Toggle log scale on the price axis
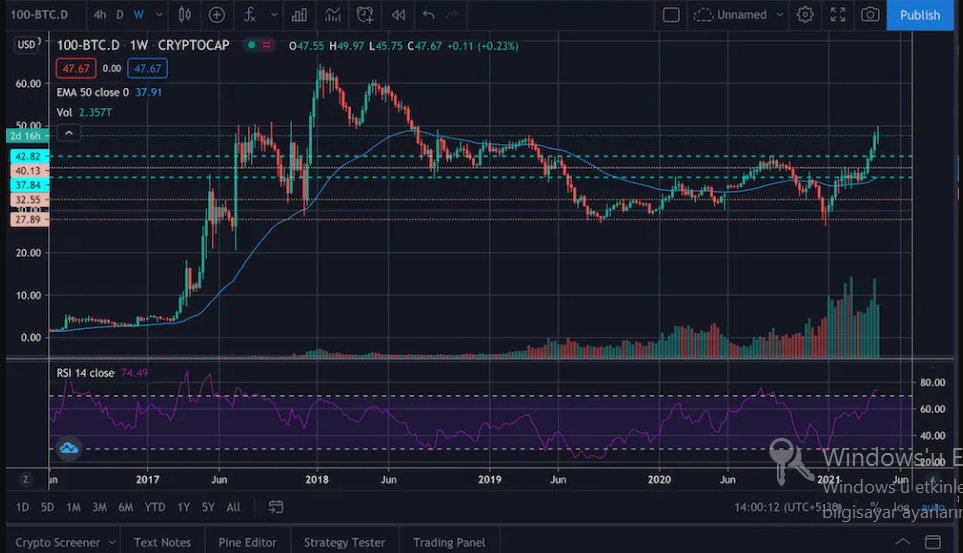 [901, 508]
